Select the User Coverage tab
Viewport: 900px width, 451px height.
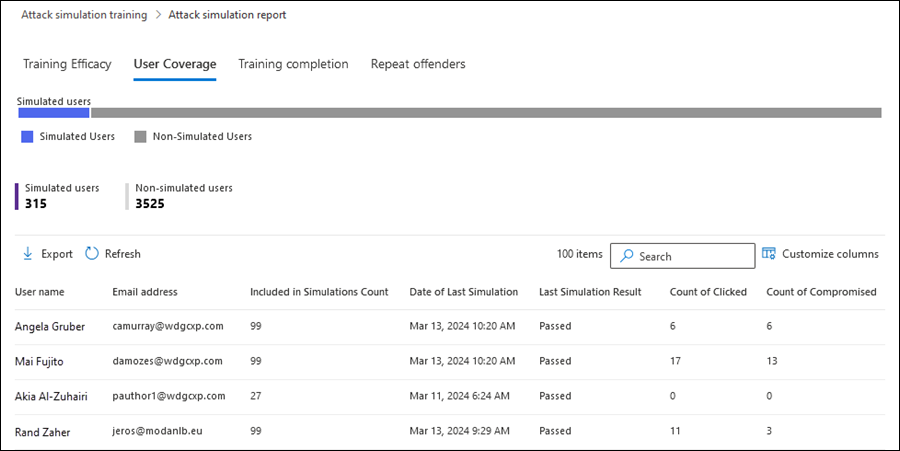coord(175,64)
